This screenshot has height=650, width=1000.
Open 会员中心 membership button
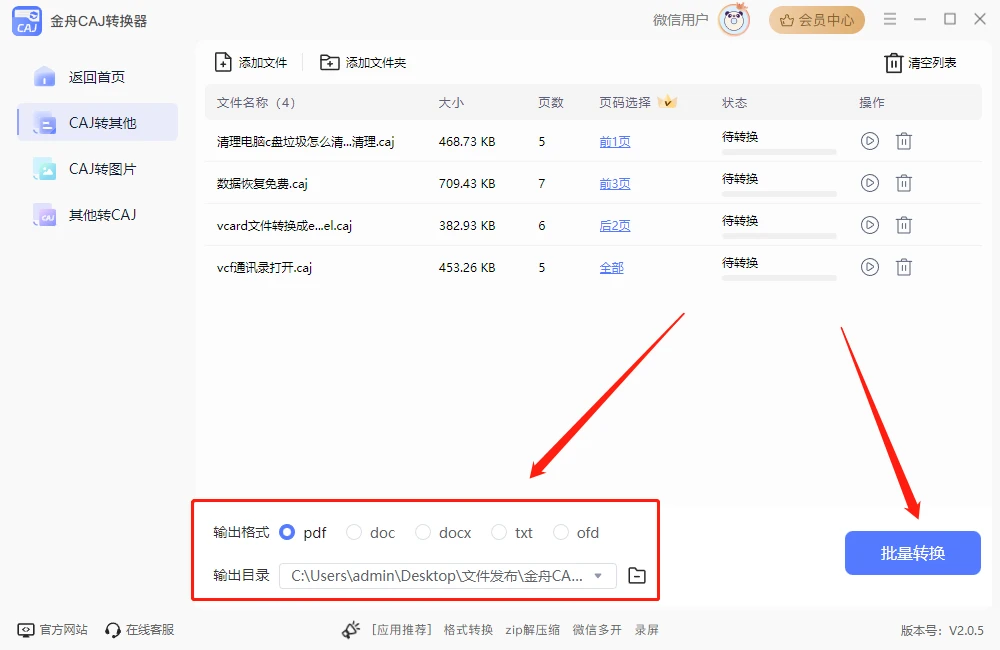pyautogui.click(x=817, y=20)
